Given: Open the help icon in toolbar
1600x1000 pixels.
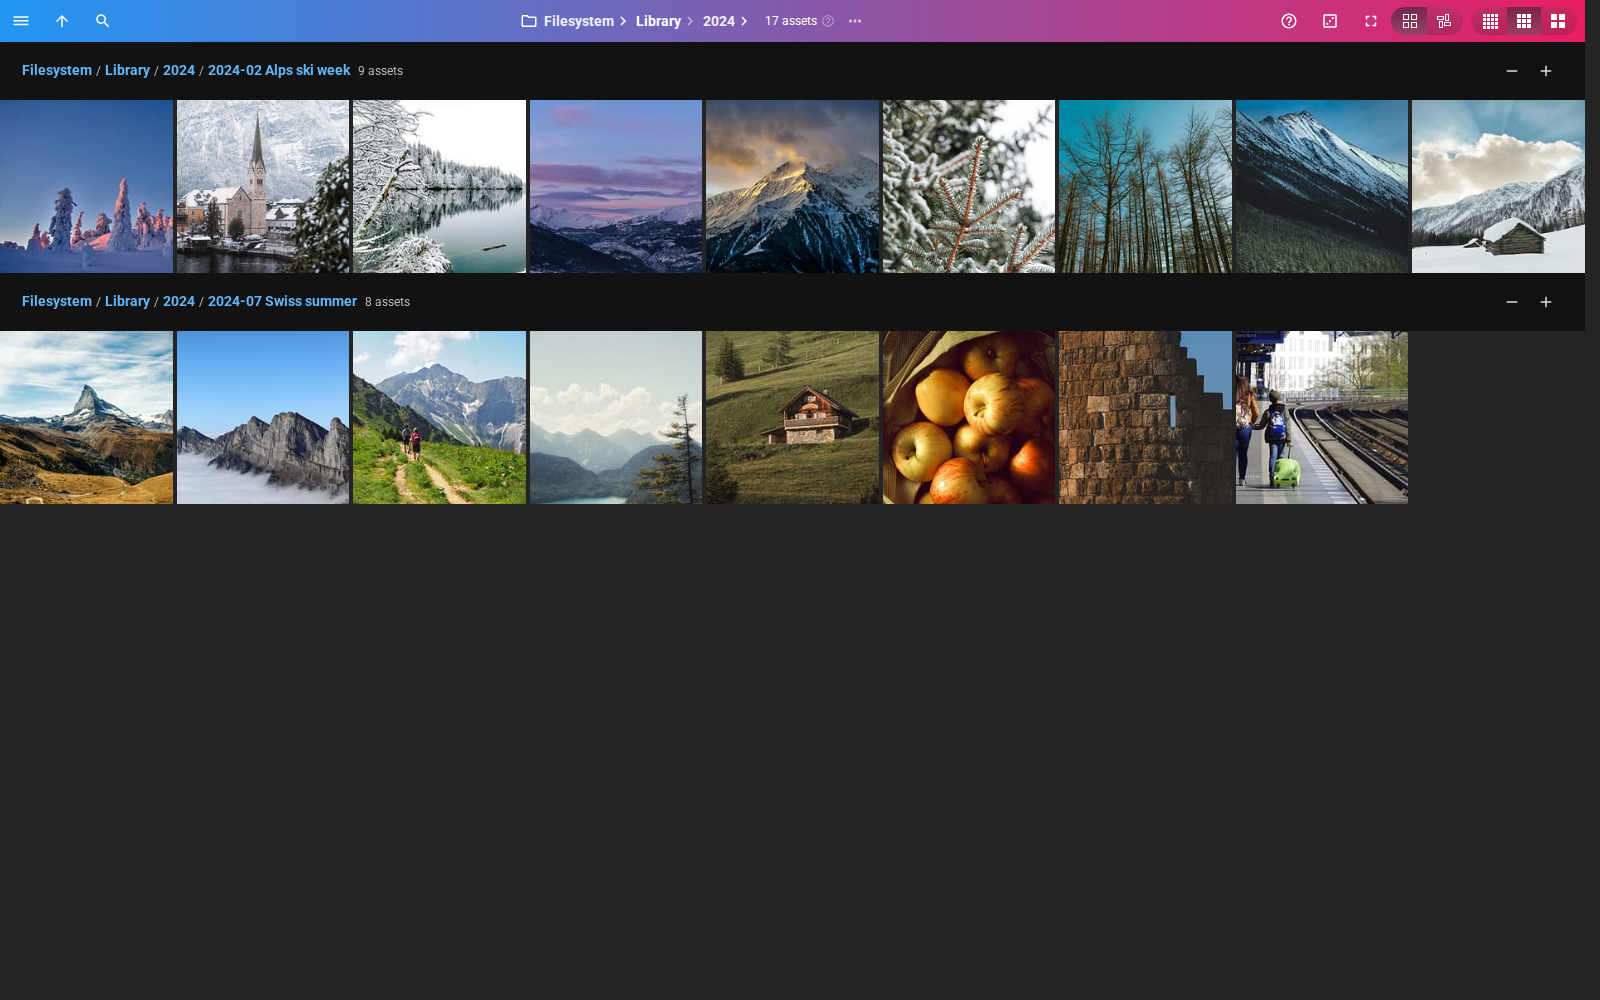Looking at the screenshot, I should click(x=1289, y=21).
